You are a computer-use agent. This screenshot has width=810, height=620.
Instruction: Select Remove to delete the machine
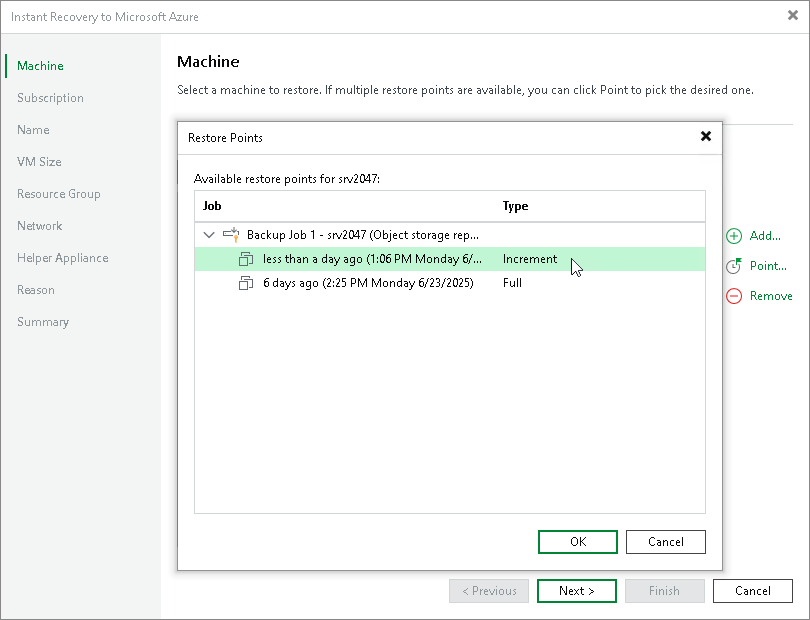click(x=771, y=296)
